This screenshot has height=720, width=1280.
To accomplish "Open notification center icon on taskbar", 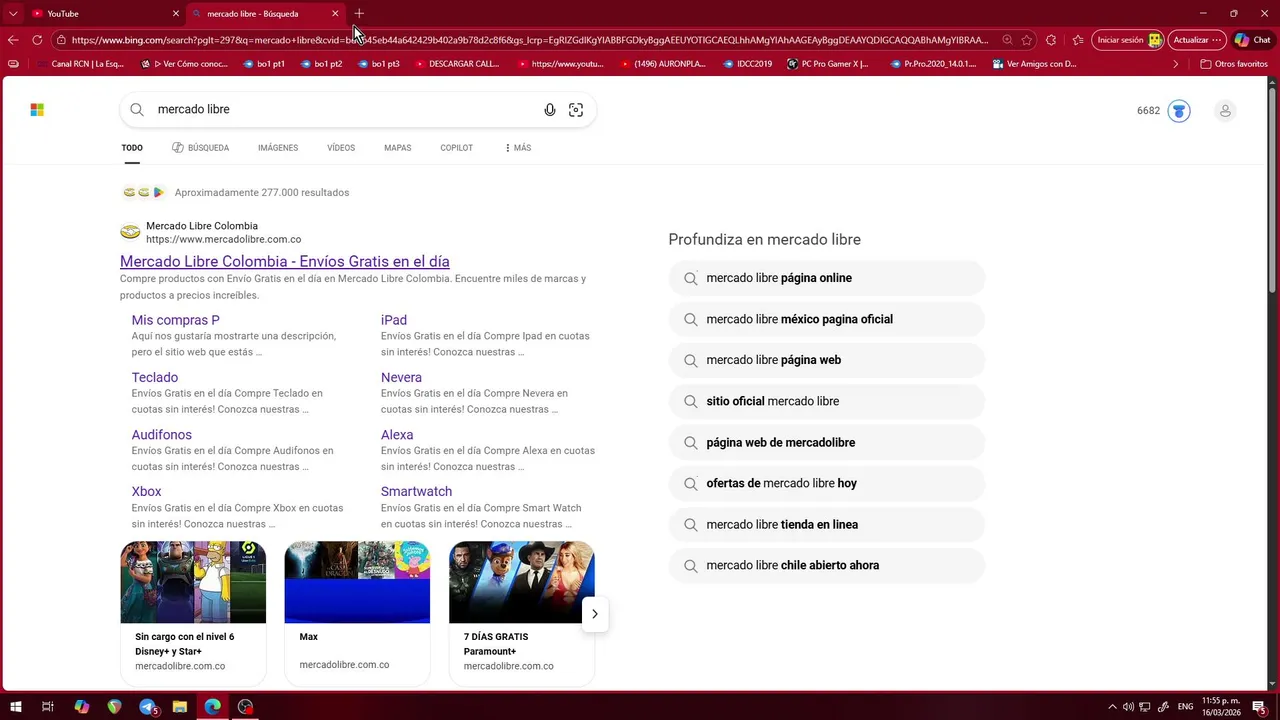I will click(x=1260, y=707).
